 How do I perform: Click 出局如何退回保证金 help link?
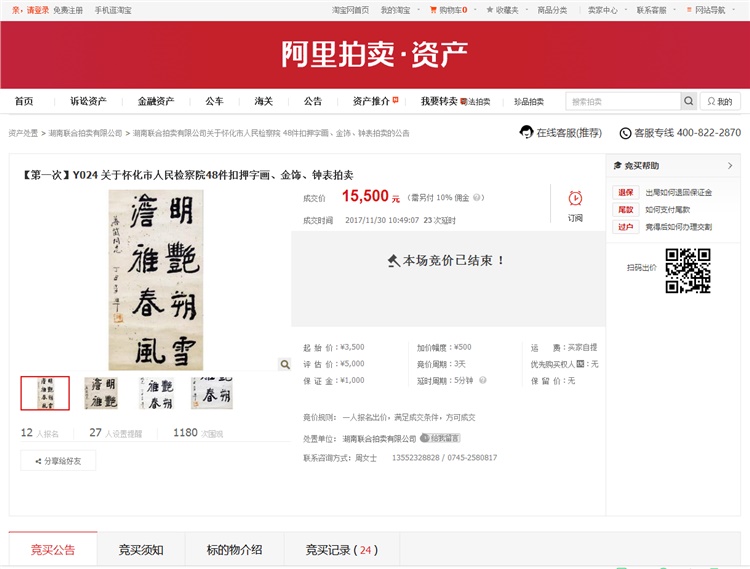tap(679, 192)
